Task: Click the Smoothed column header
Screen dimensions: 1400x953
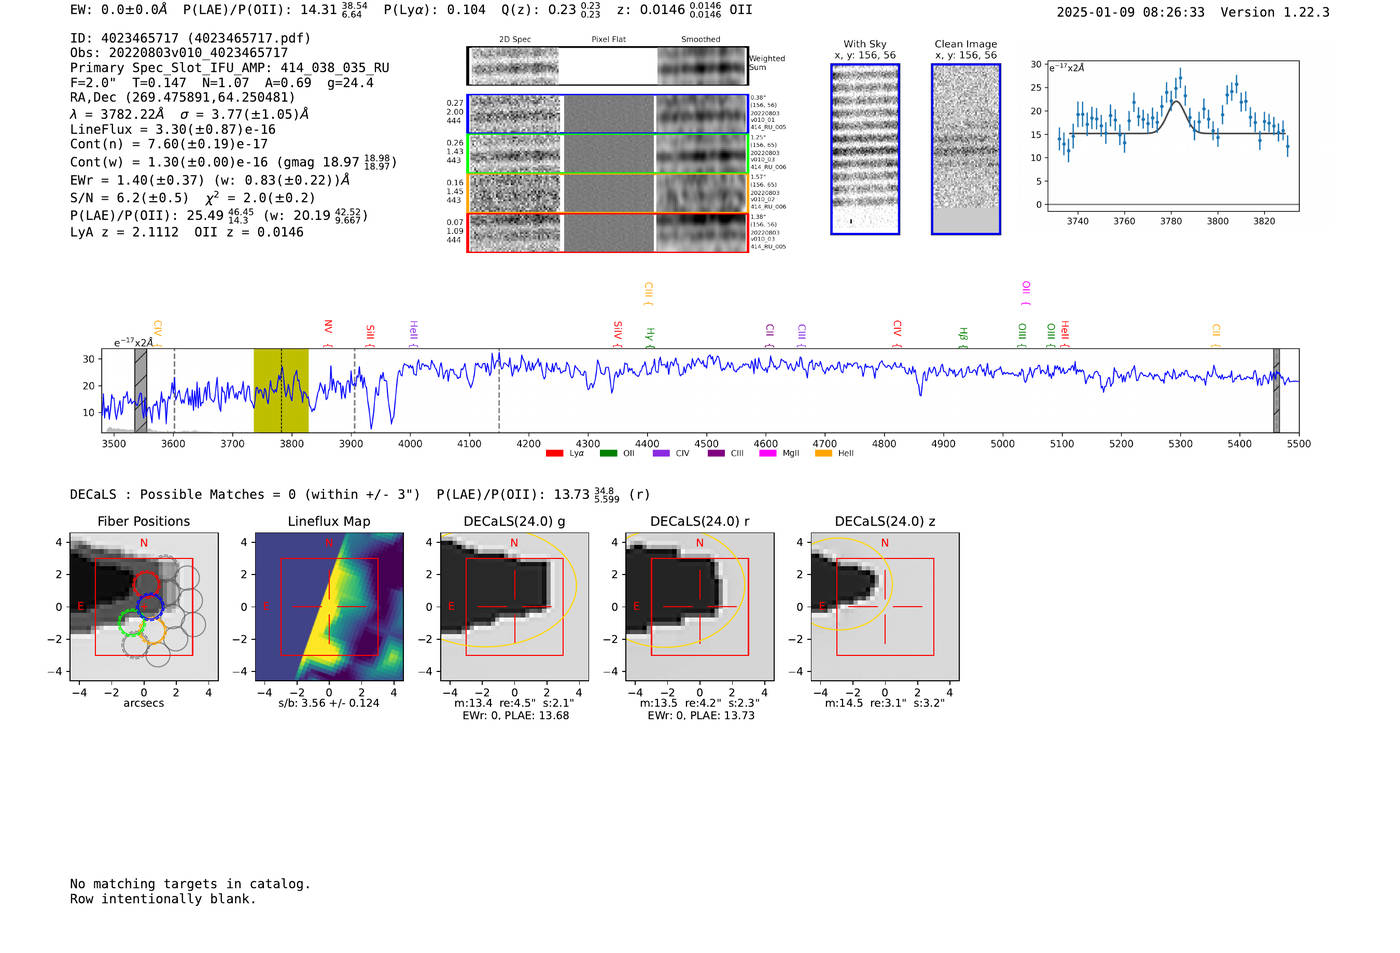Action: pyautogui.click(x=701, y=40)
